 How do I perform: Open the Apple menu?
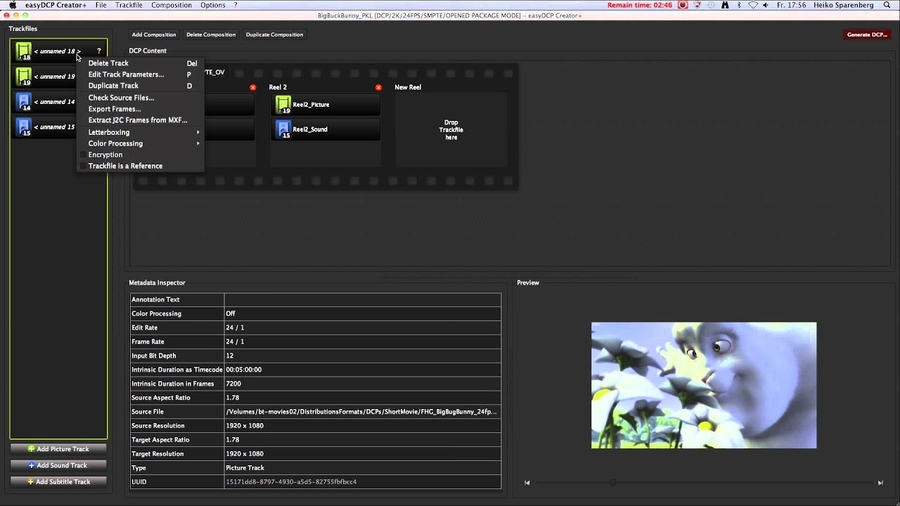coord(13,5)
